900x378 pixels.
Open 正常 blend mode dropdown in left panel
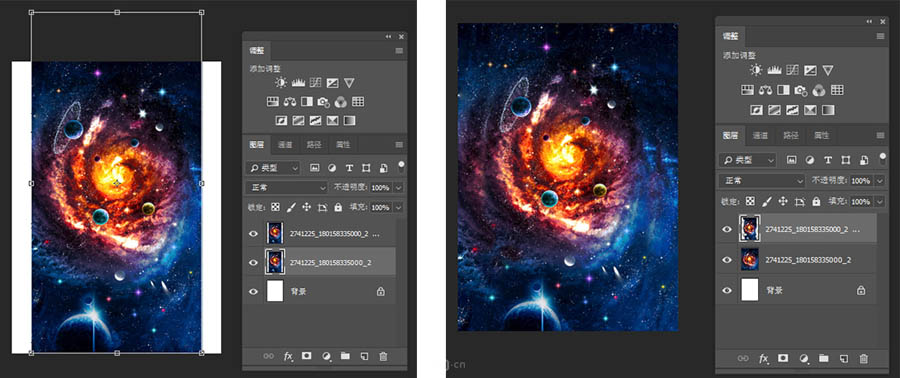click(286, 187)
